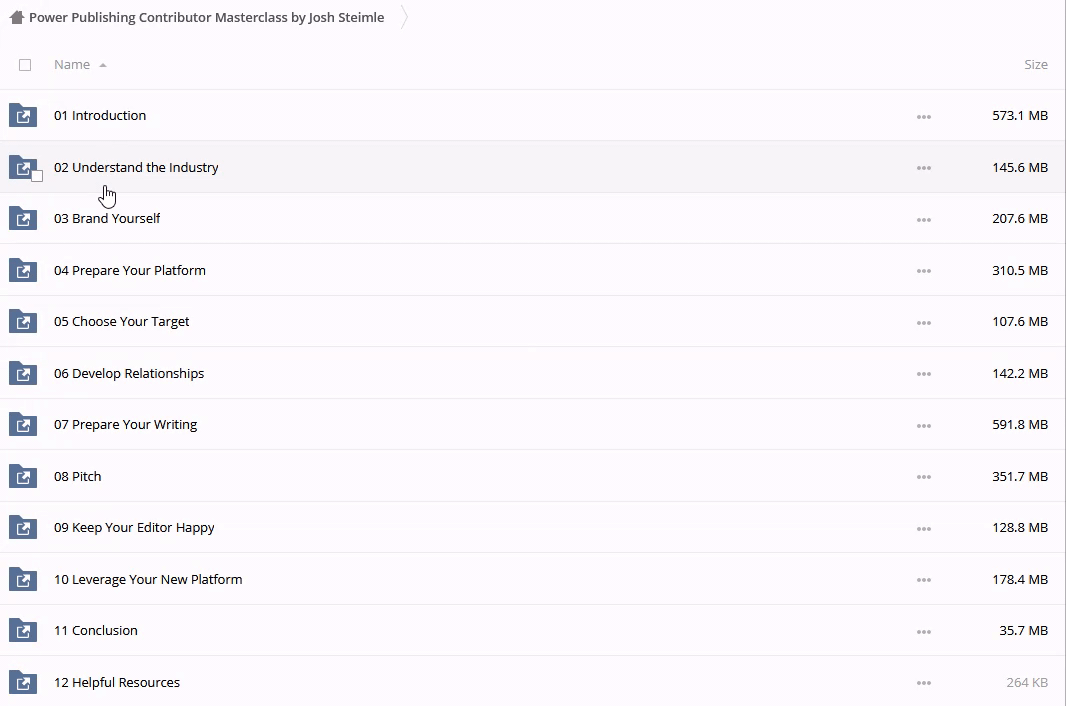Click the 05 Choose Your Target folder icon
The height and width of the screenshot is (706, 1066).
[22, 321]
